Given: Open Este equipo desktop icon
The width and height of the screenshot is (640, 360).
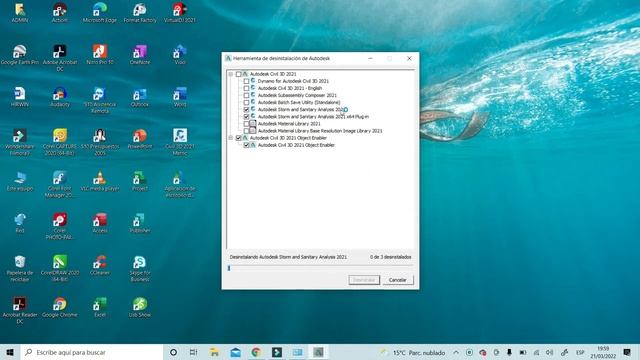Looking at the screenshot, I should point(20,181).
